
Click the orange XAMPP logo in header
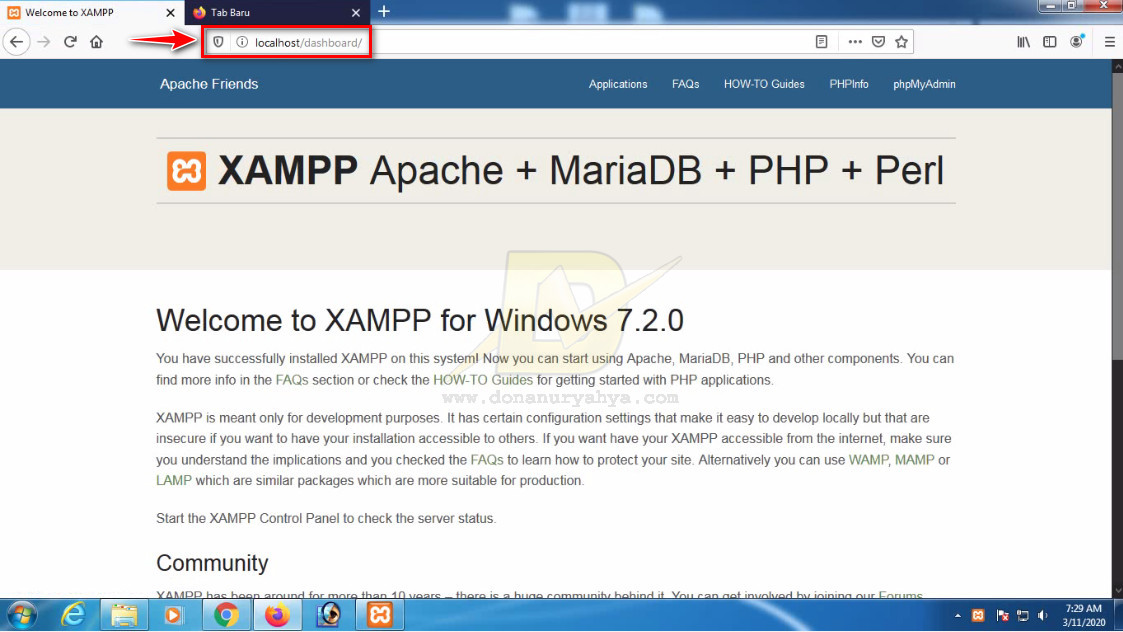click(186, 171)
